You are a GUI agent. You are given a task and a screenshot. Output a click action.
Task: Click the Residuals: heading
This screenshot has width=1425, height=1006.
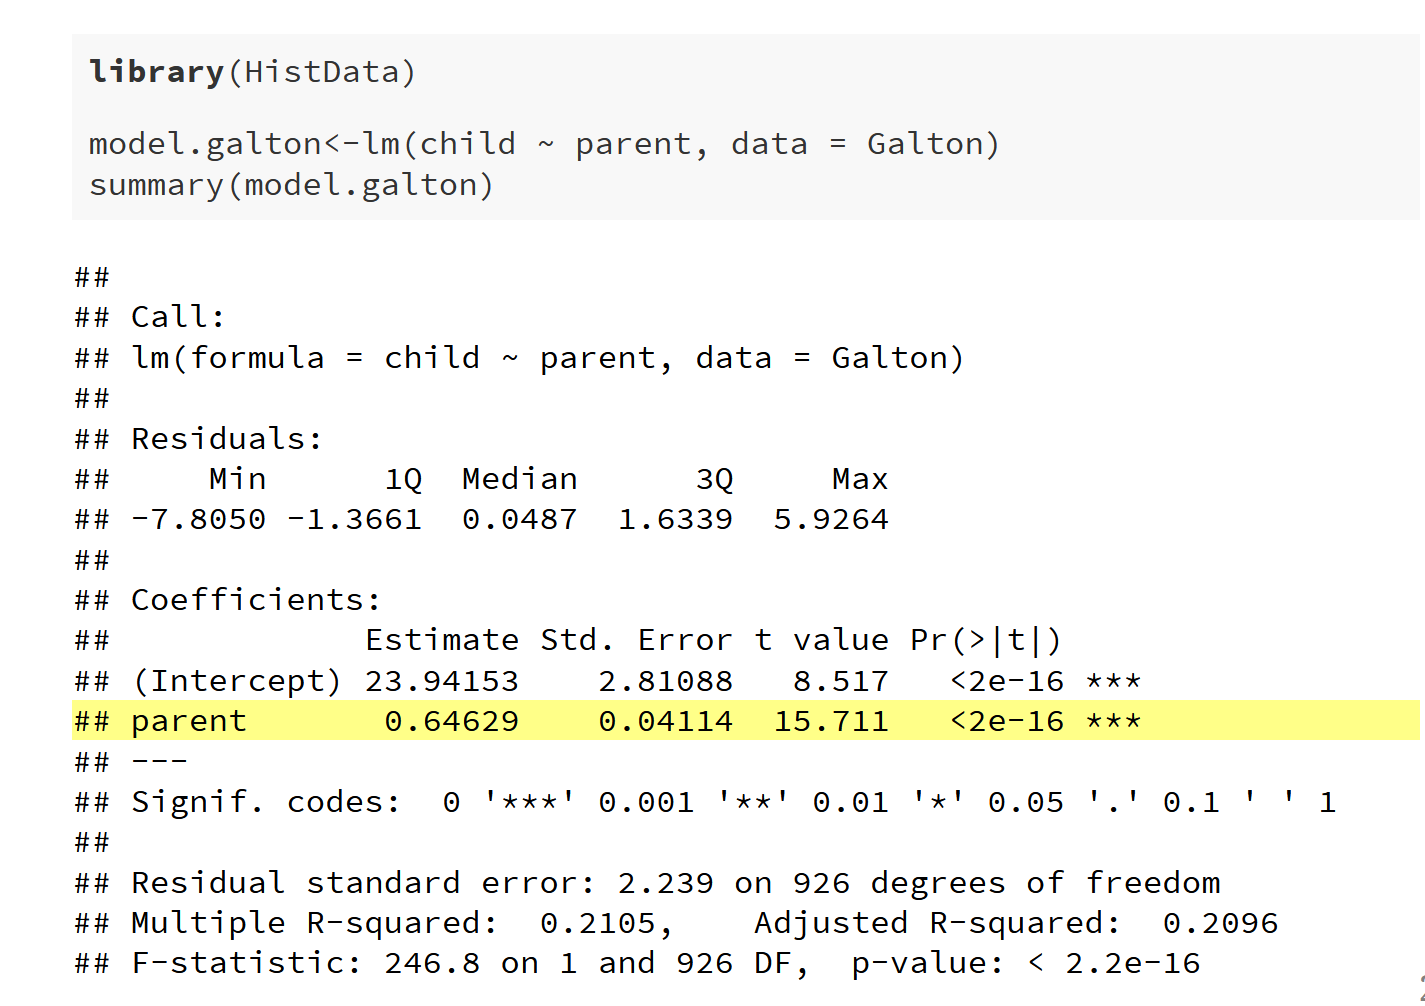(227, 439)
